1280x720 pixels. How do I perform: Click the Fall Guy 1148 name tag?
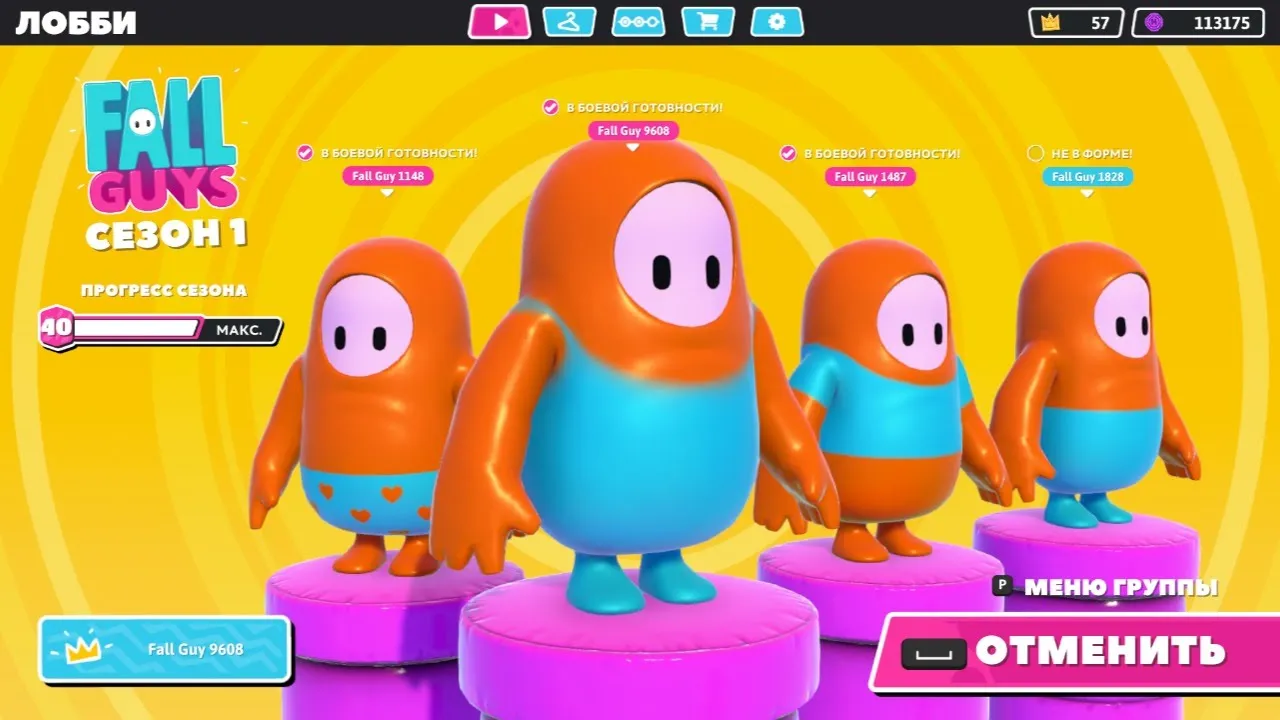[388, 176]
